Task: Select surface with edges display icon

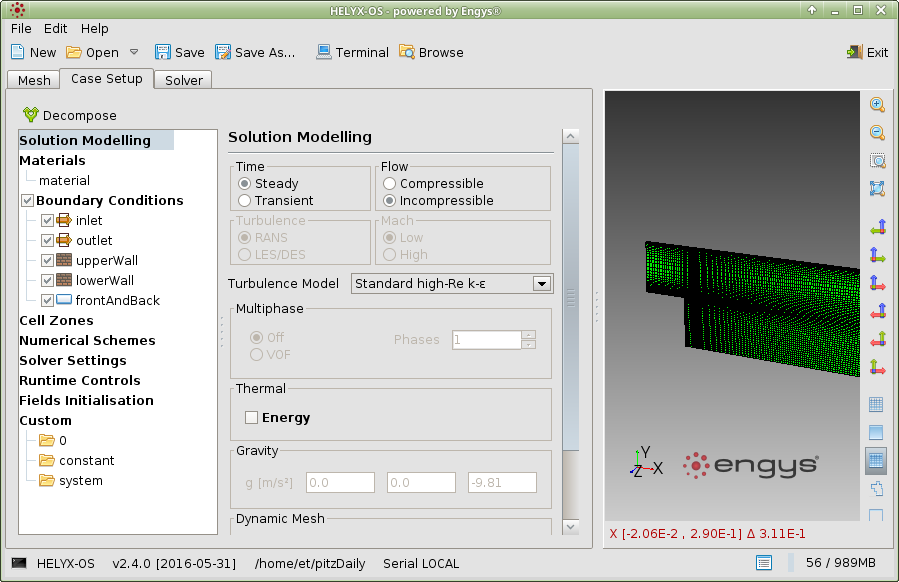Action: (x=876, y=460)
